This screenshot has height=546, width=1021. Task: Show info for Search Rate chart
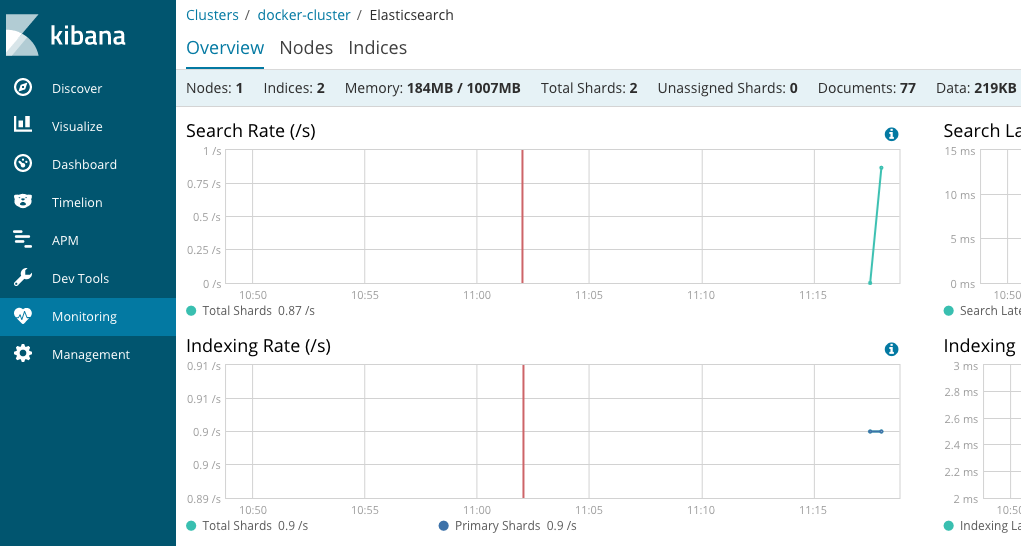click(891, 134)
